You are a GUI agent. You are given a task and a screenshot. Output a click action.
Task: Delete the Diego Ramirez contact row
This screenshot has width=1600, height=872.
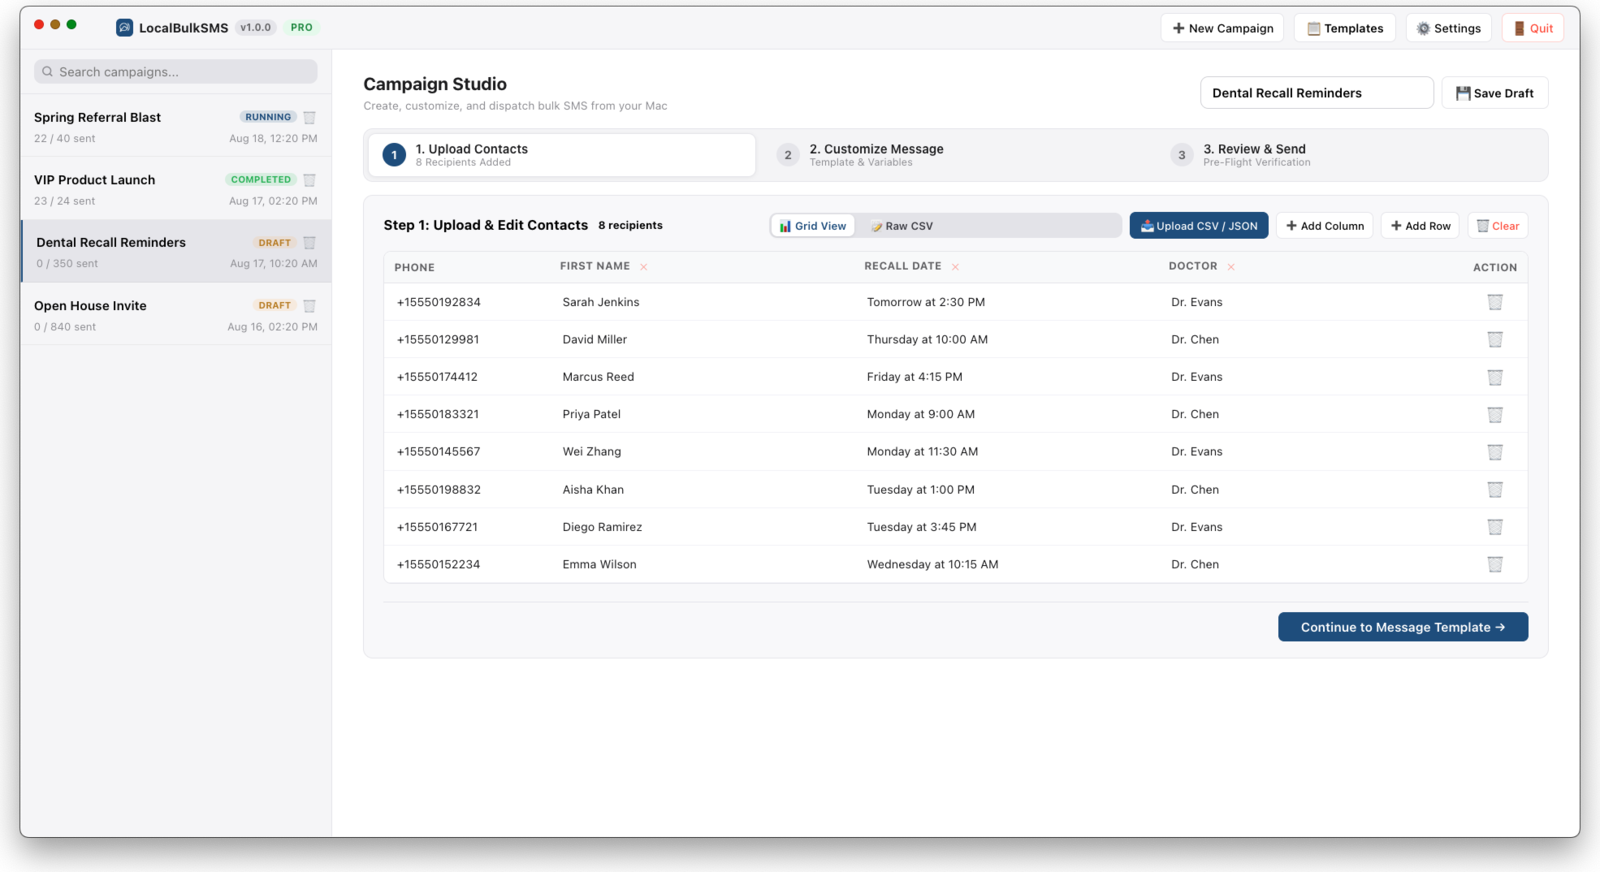pyautogui.click(x=1495, y=527)
